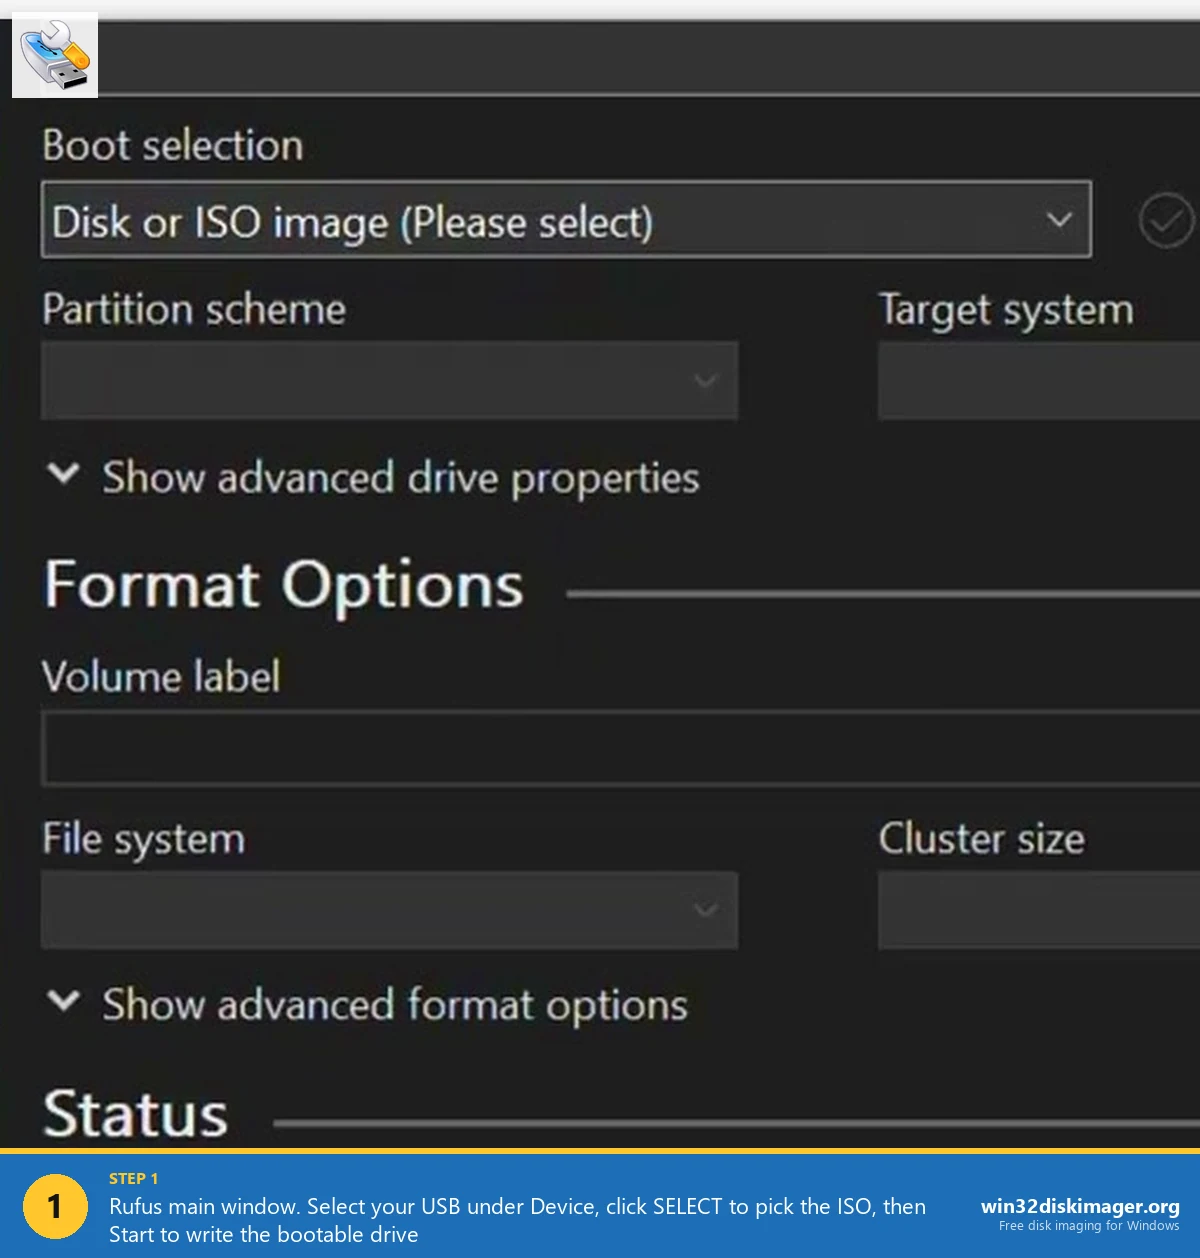Select Disk or ISO image option

pos(352,220)
